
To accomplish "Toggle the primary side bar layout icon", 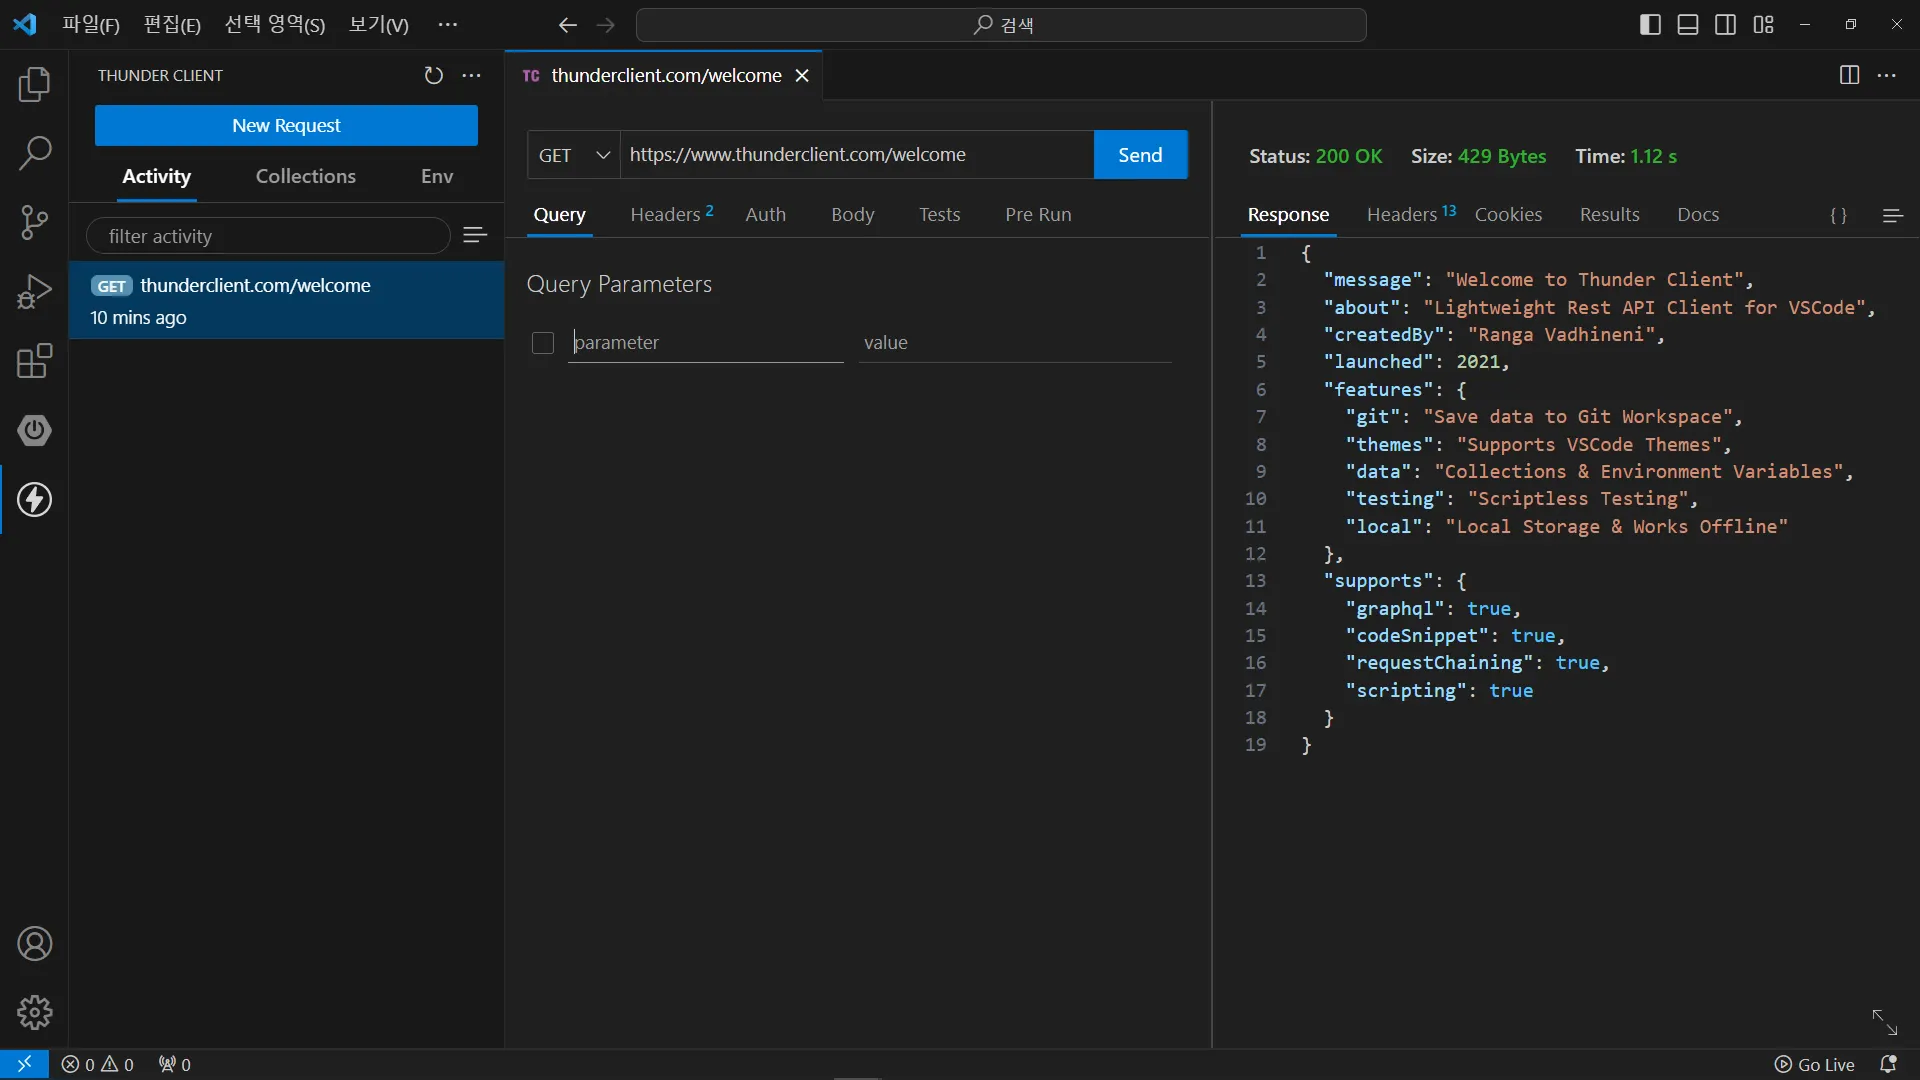I will (1650, 25).
